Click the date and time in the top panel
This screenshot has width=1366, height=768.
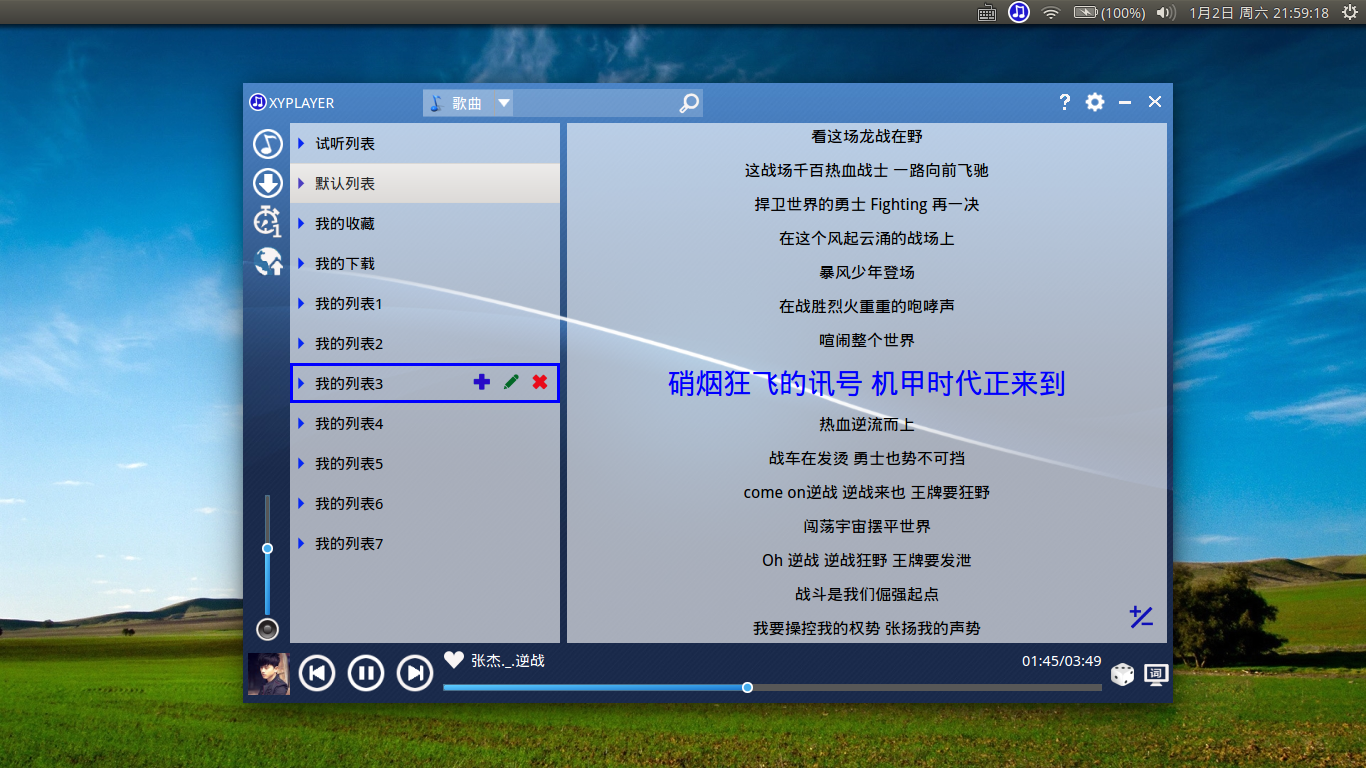1259,13
